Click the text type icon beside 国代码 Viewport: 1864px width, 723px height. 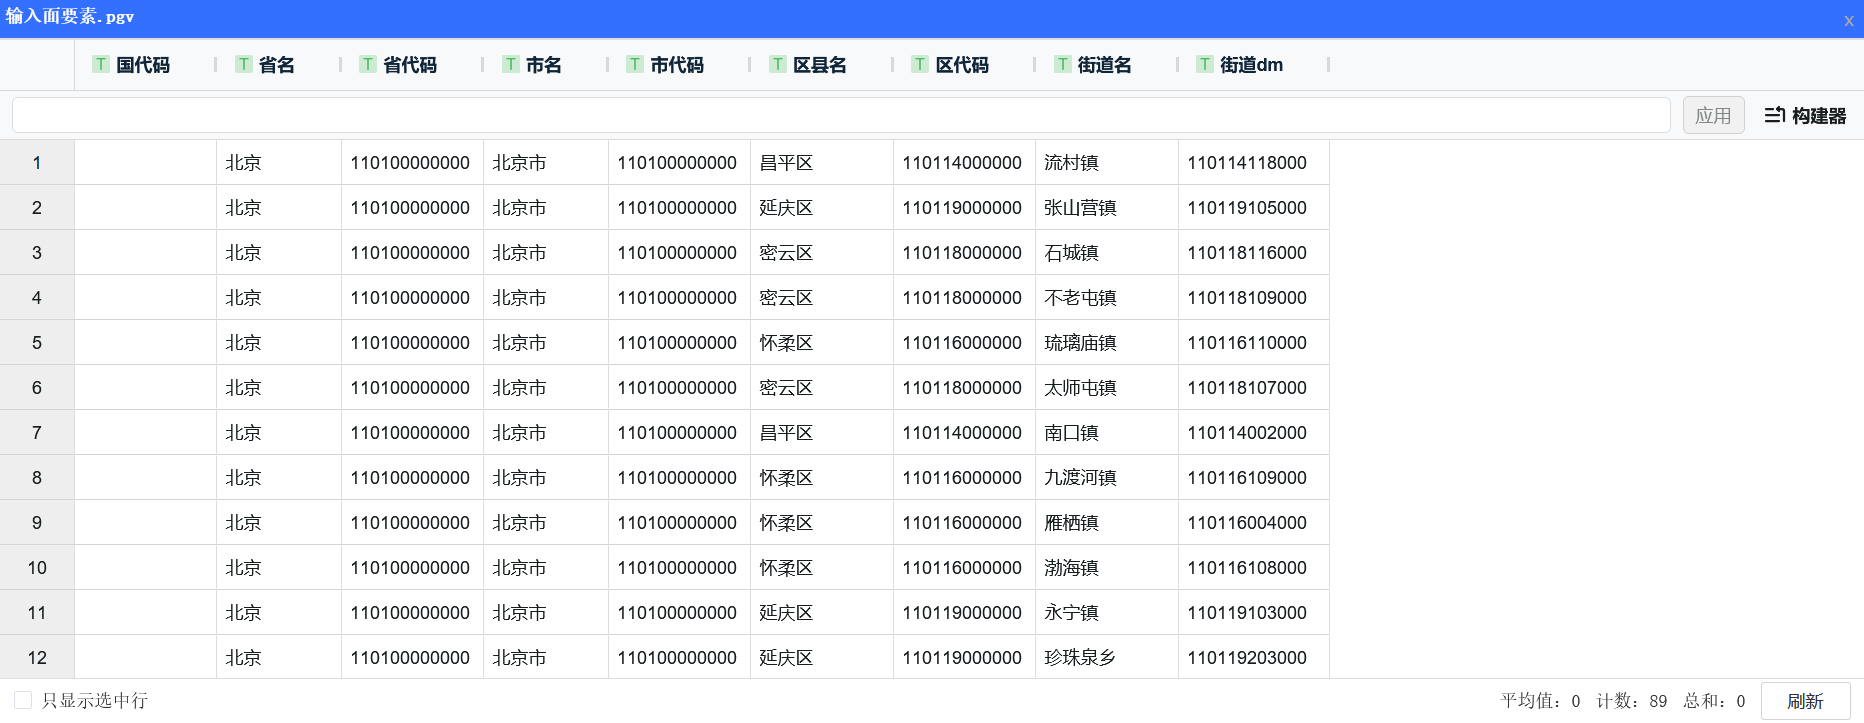pyautogui.click(x=101, y=65)
